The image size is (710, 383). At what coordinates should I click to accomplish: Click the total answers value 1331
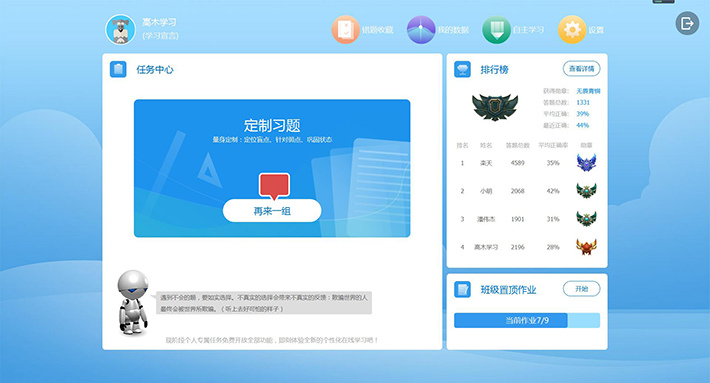(583, 102)
